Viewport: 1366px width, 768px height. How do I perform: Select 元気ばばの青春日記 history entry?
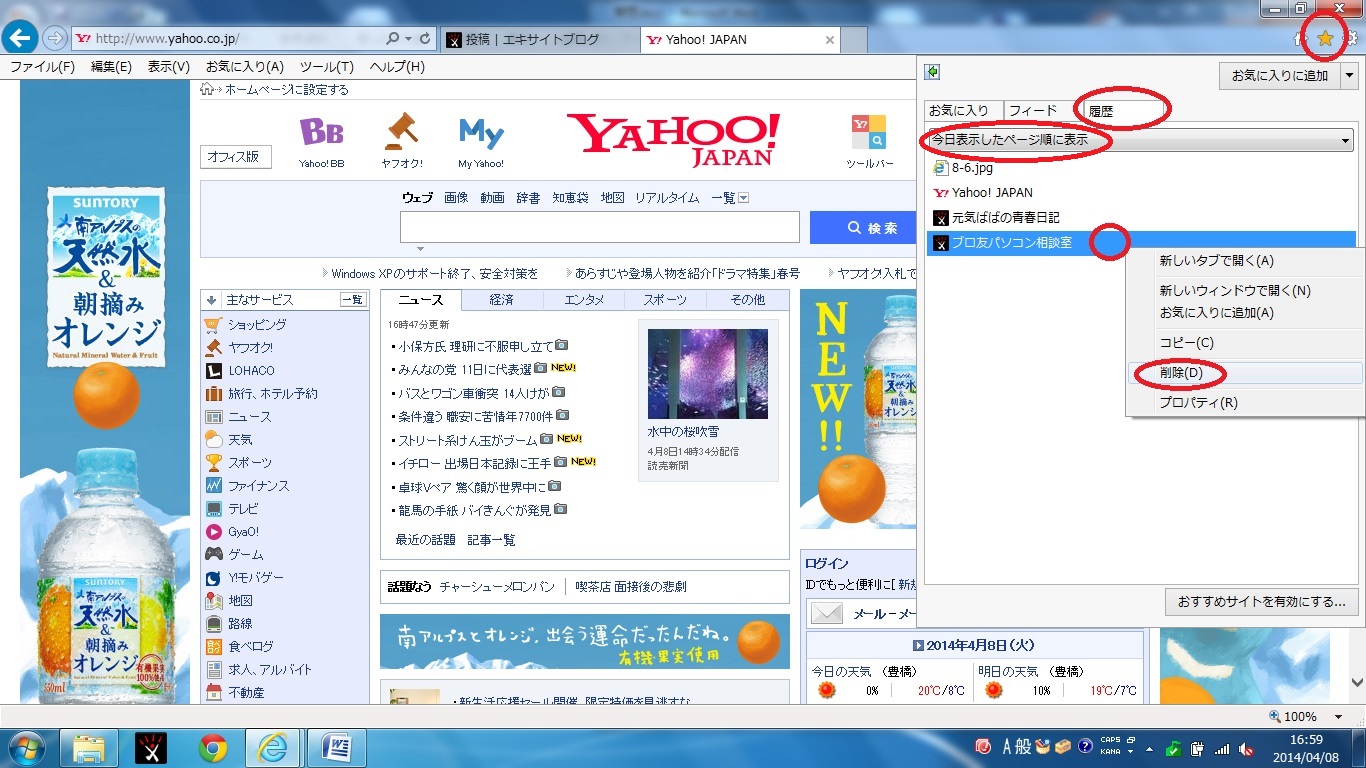click(1005, 217)
